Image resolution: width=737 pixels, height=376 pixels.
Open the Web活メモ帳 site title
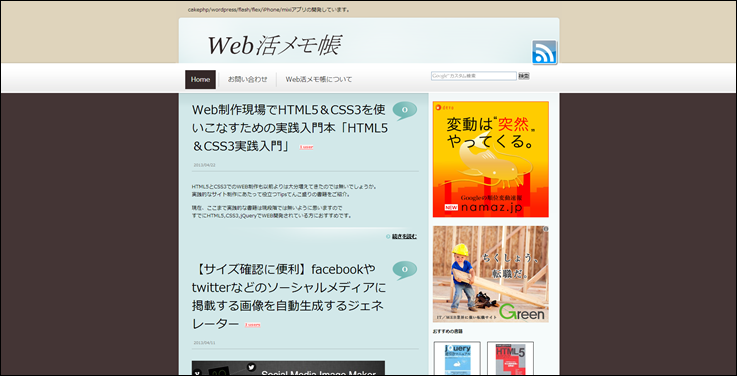[274, 46]
